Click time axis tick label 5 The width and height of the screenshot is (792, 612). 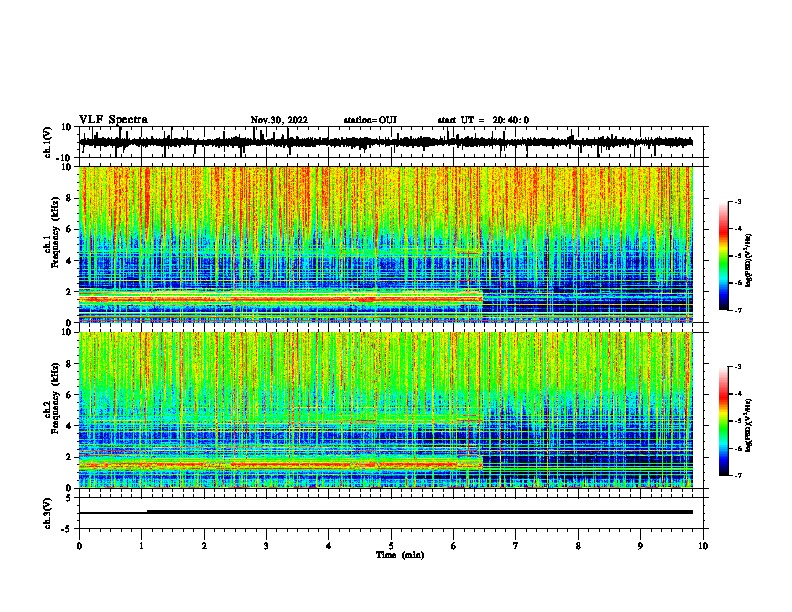391,546
